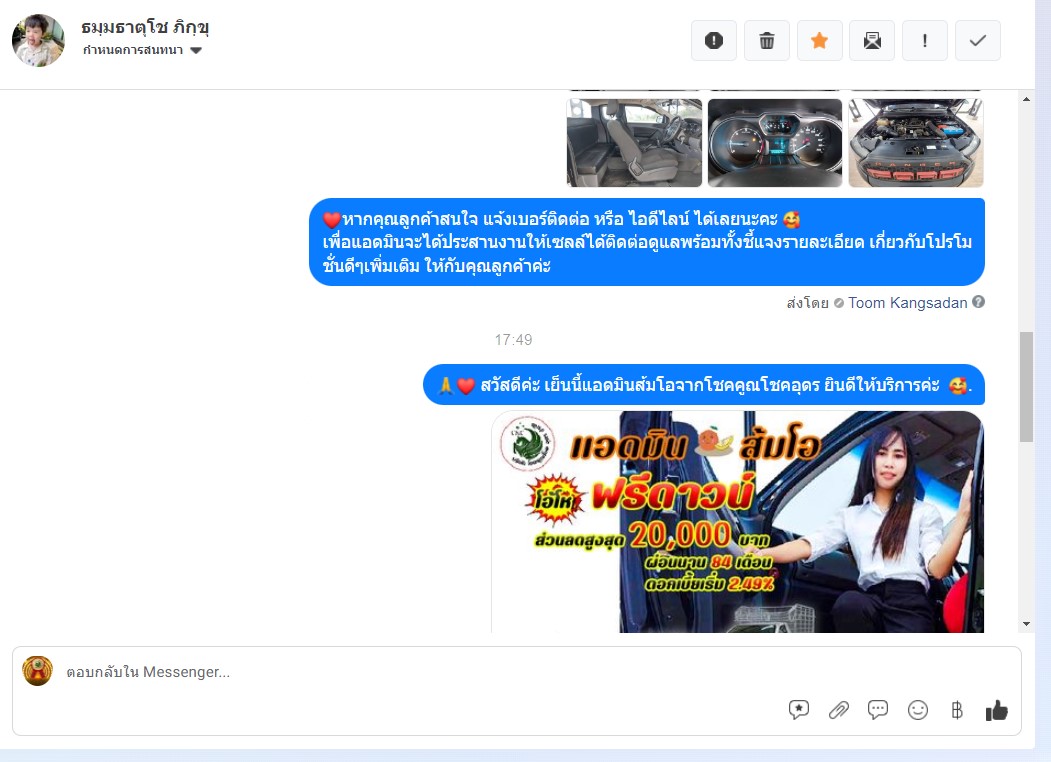Request payment with baht icon
Image resolution: width=1051 pixels, height=762 pixels.
coord(957,710)
